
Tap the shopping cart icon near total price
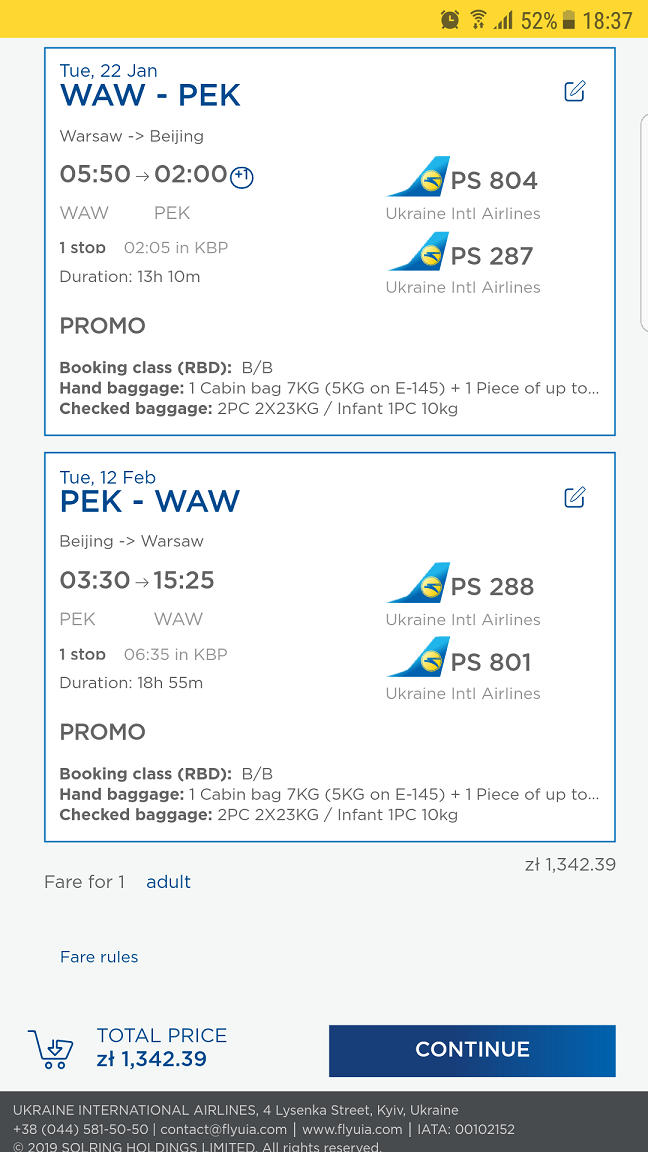coord(51,1048)
